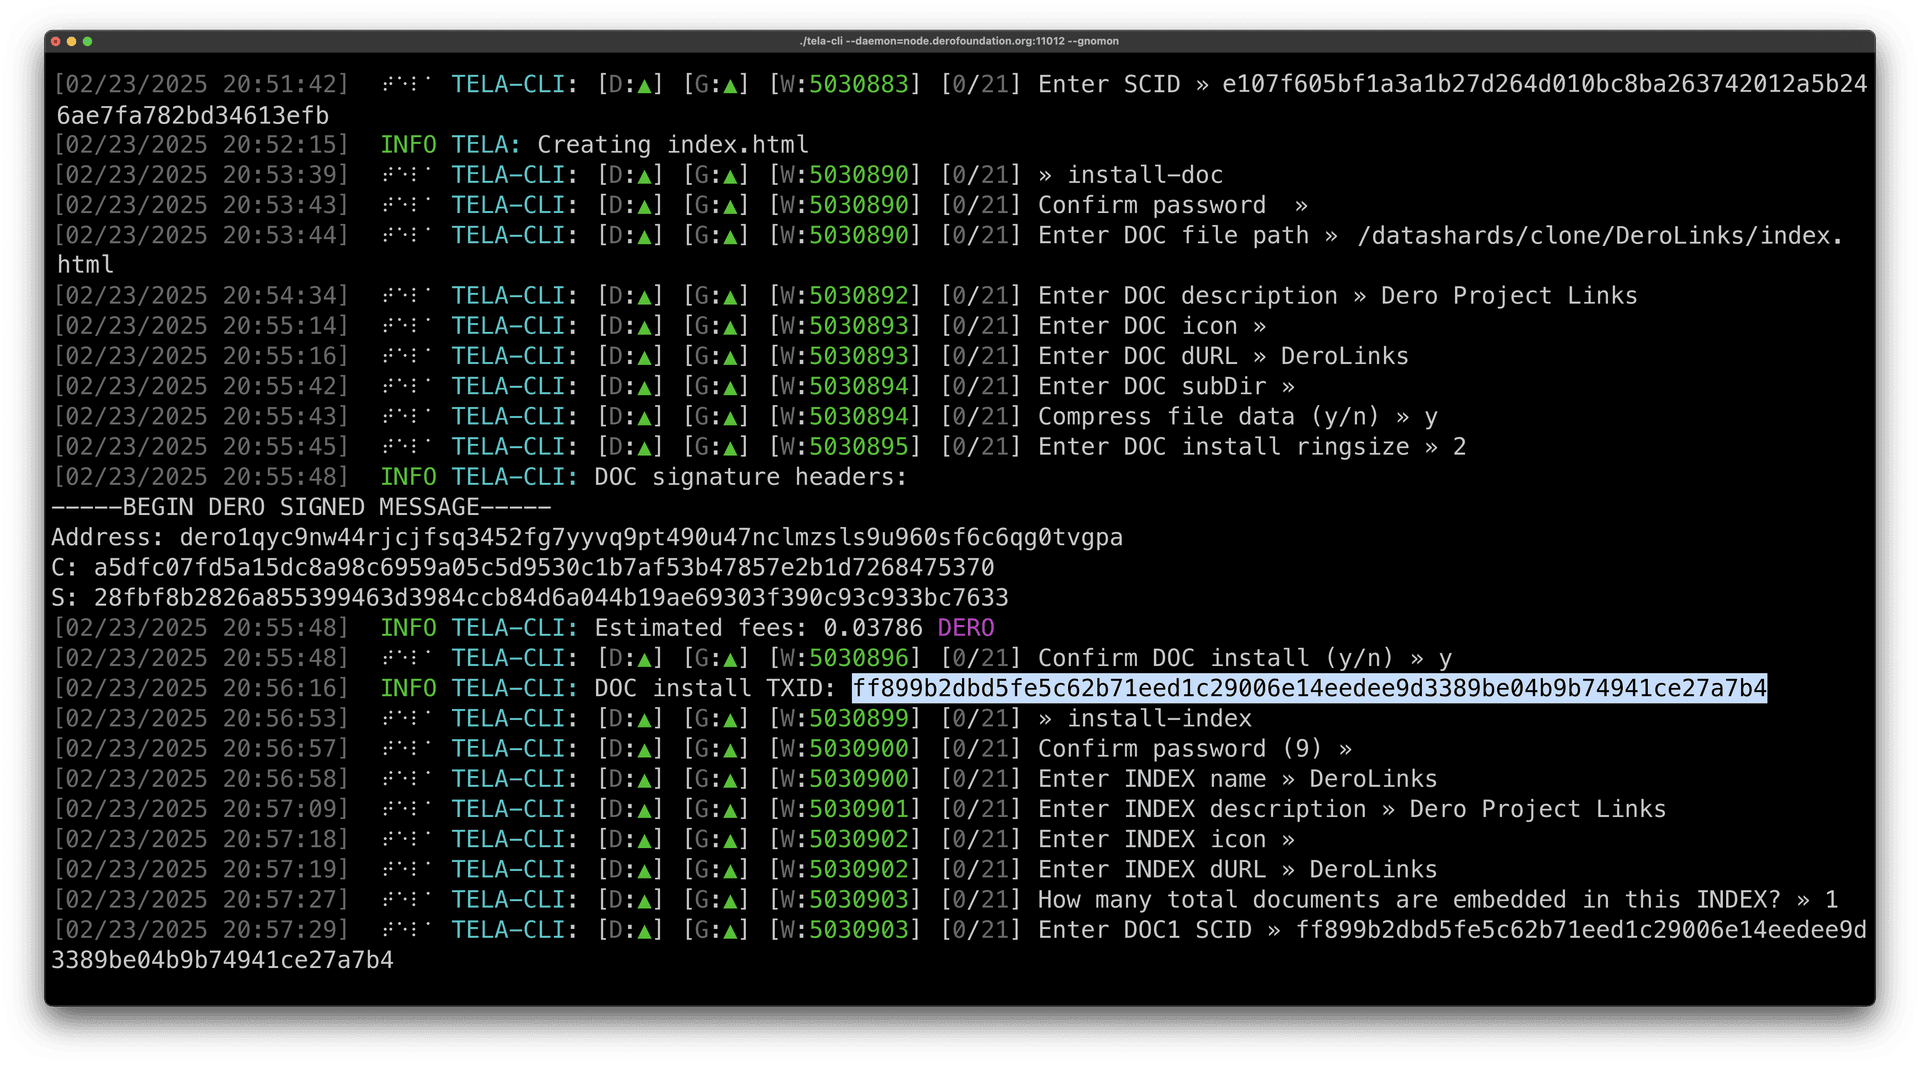Click the purple DERO label in estimated fees line
This screenshot has height=1065, width=1920.
[x=965, y=627]
